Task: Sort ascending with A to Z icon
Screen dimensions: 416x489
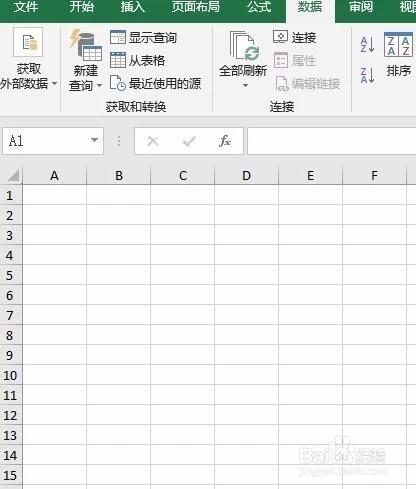Action: [367, 45]
